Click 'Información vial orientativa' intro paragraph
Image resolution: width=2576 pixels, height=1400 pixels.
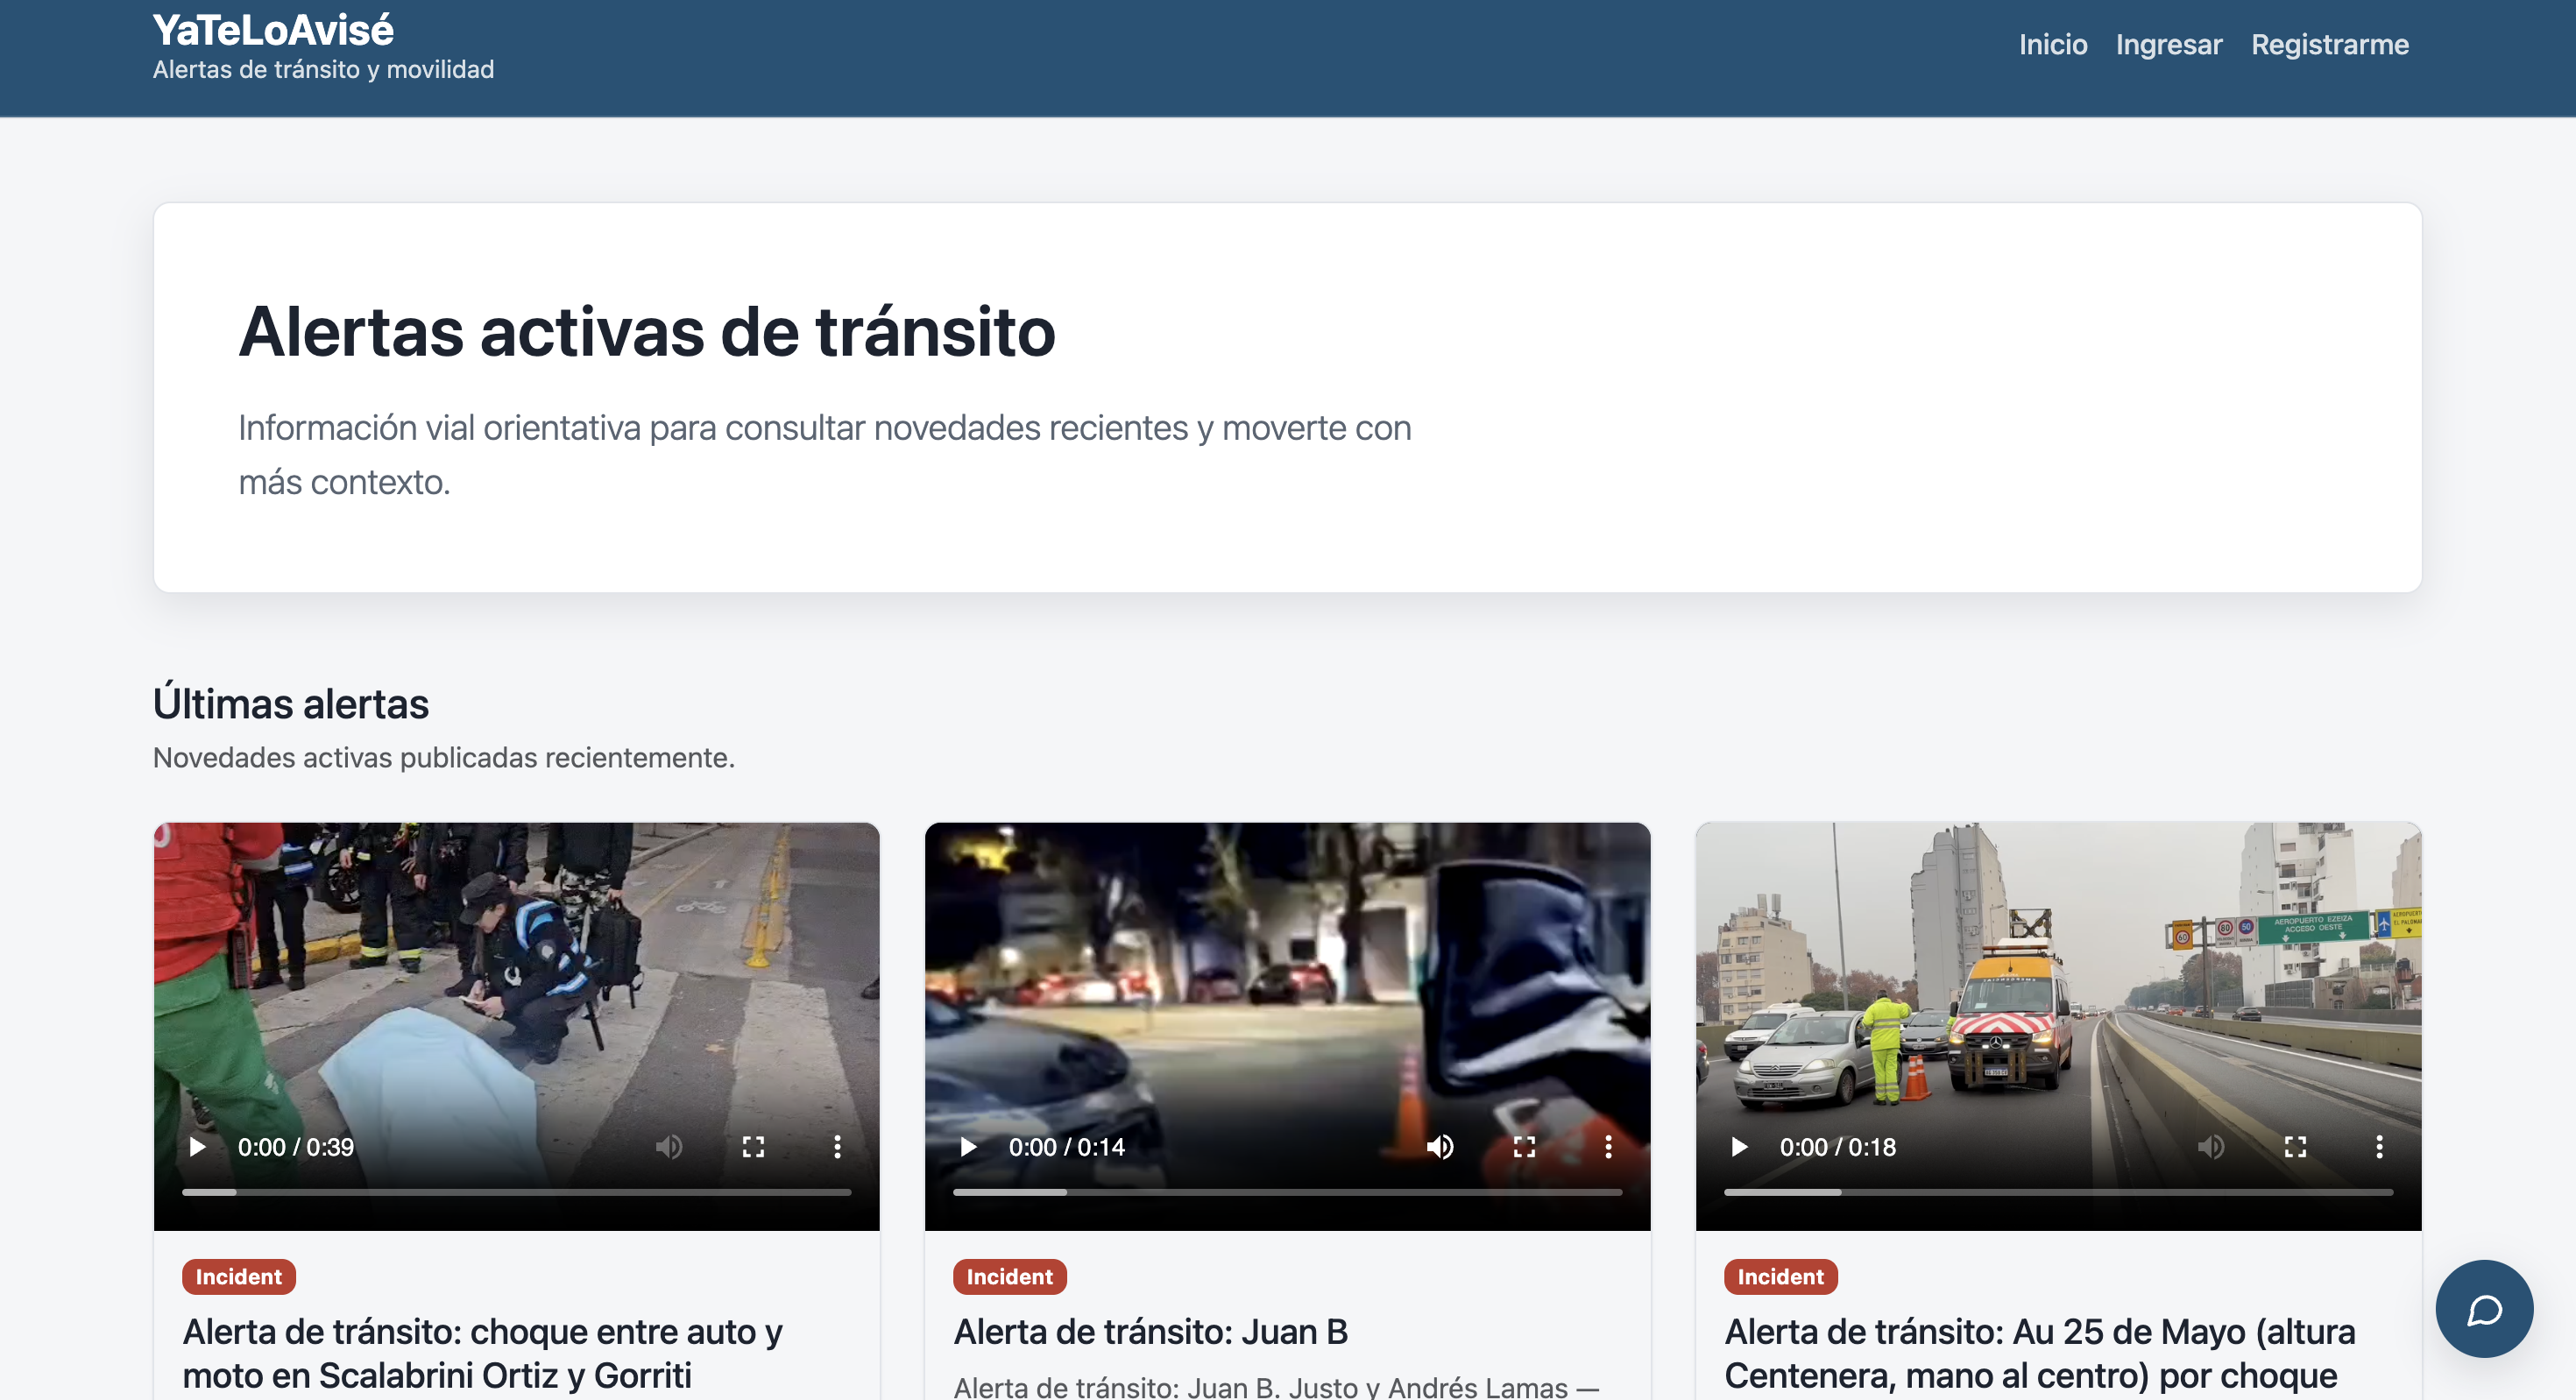825,455
